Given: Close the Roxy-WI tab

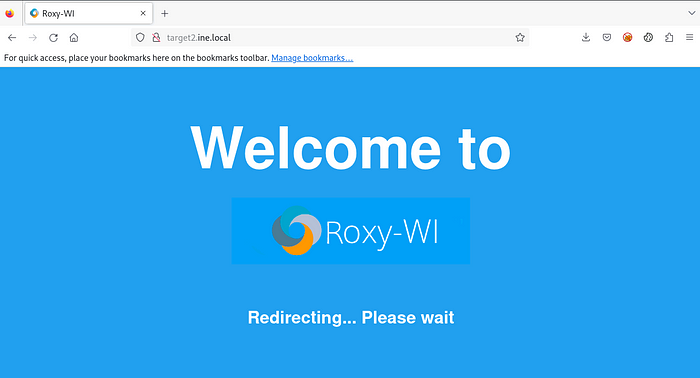Looking at the screenshot, I should point(143,13).
